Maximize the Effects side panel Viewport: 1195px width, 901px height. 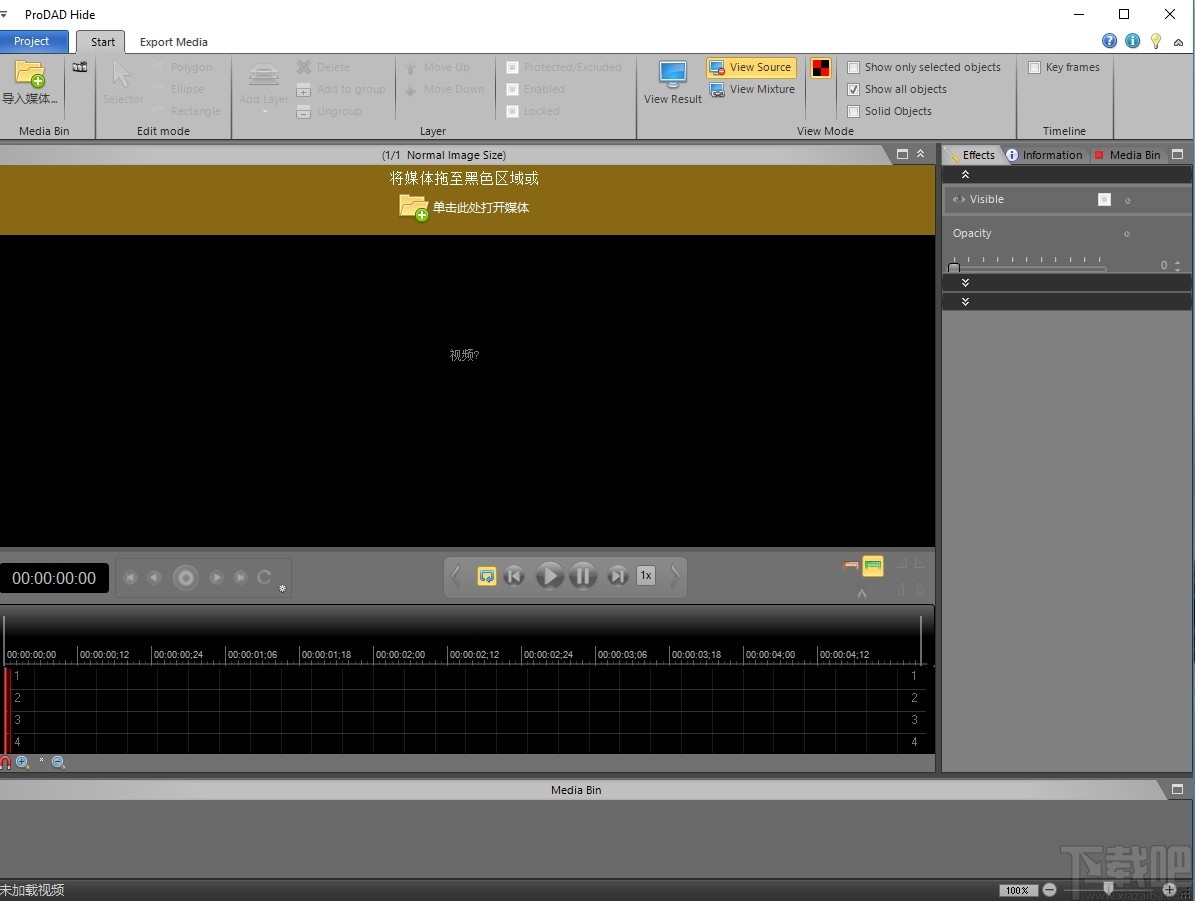click(x=1177, y=154)
